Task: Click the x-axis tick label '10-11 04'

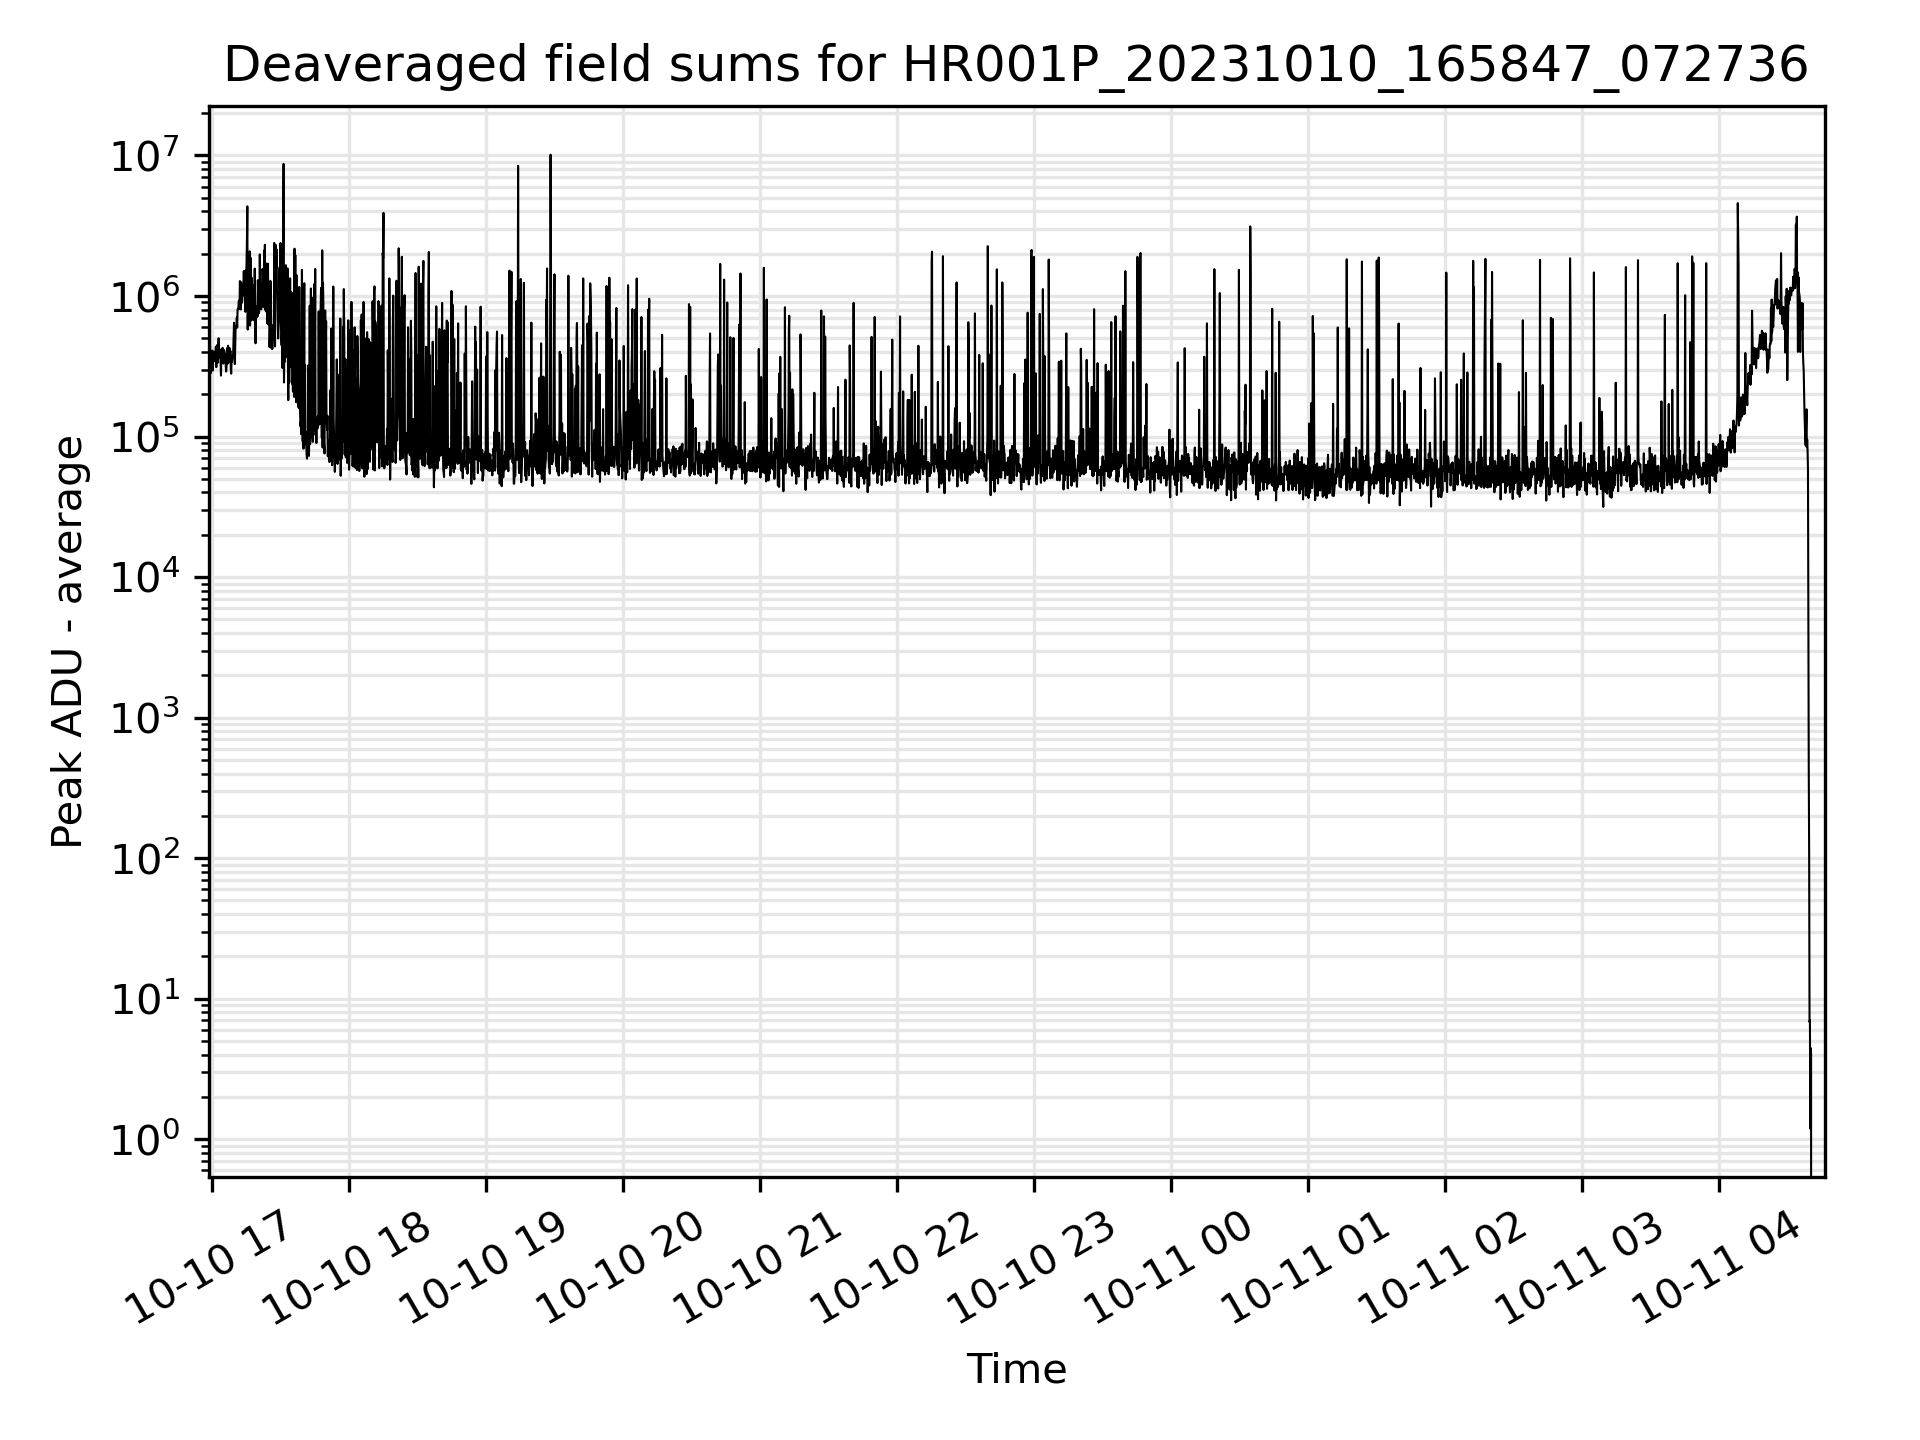Action: point(1718,1266)
